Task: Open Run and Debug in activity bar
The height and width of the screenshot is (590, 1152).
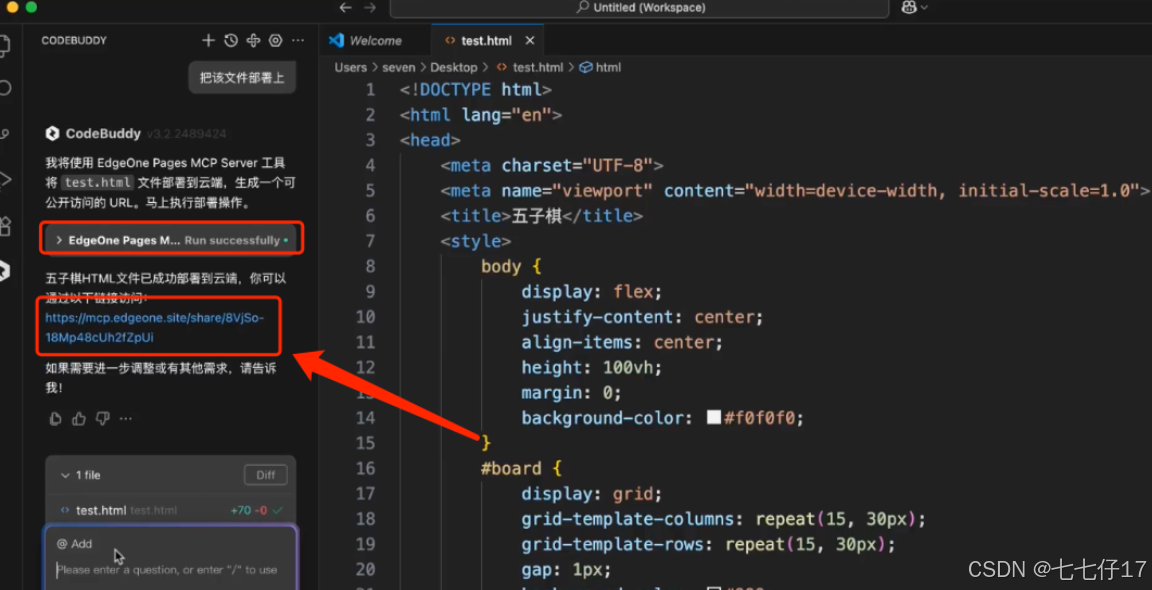Action: [x=4, y=179]
